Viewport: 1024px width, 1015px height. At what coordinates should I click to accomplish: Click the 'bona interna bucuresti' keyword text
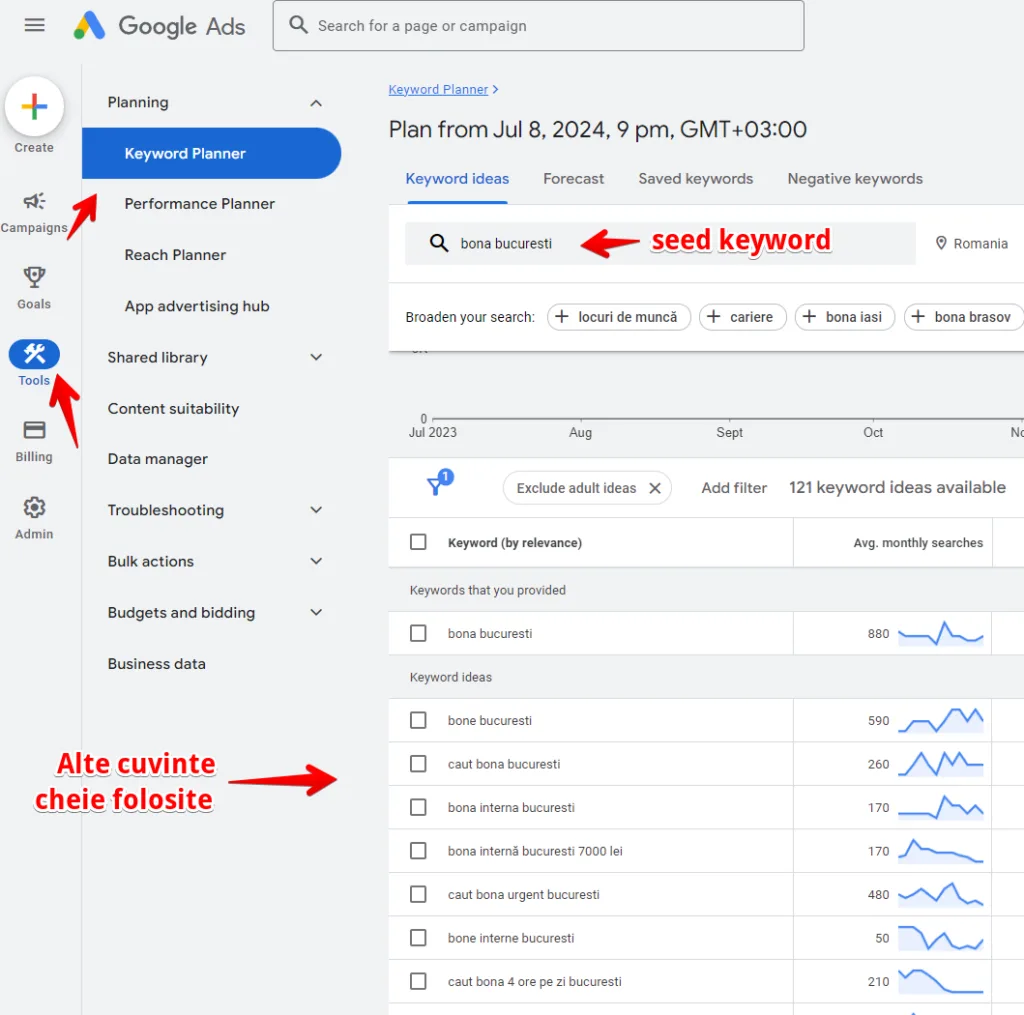(x=511, y=808)
